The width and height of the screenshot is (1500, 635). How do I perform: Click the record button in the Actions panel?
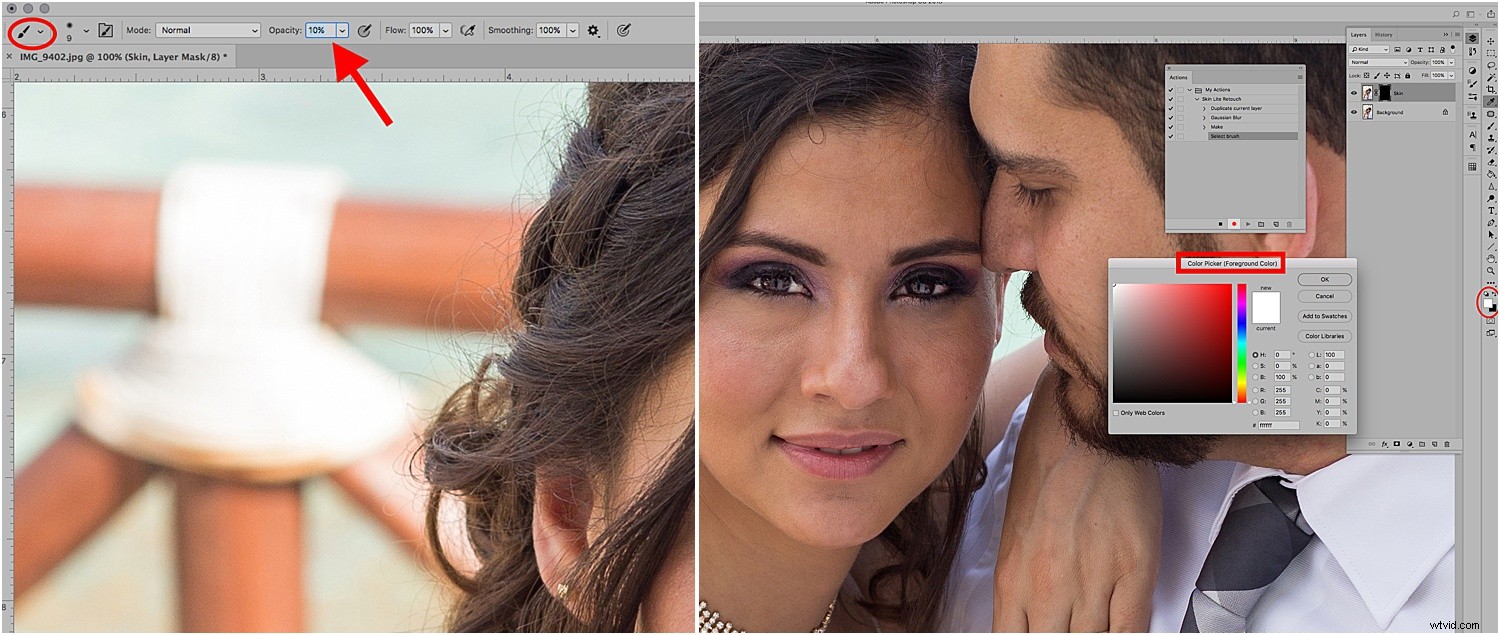pyautogui.click(x=1235, y=224)
